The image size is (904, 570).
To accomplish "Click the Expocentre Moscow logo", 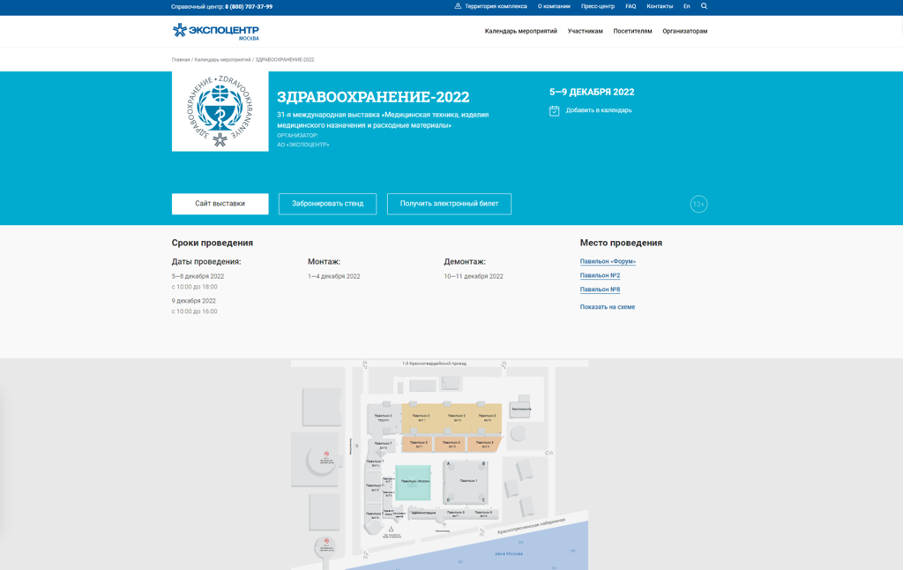I will (x=216, y=31).
